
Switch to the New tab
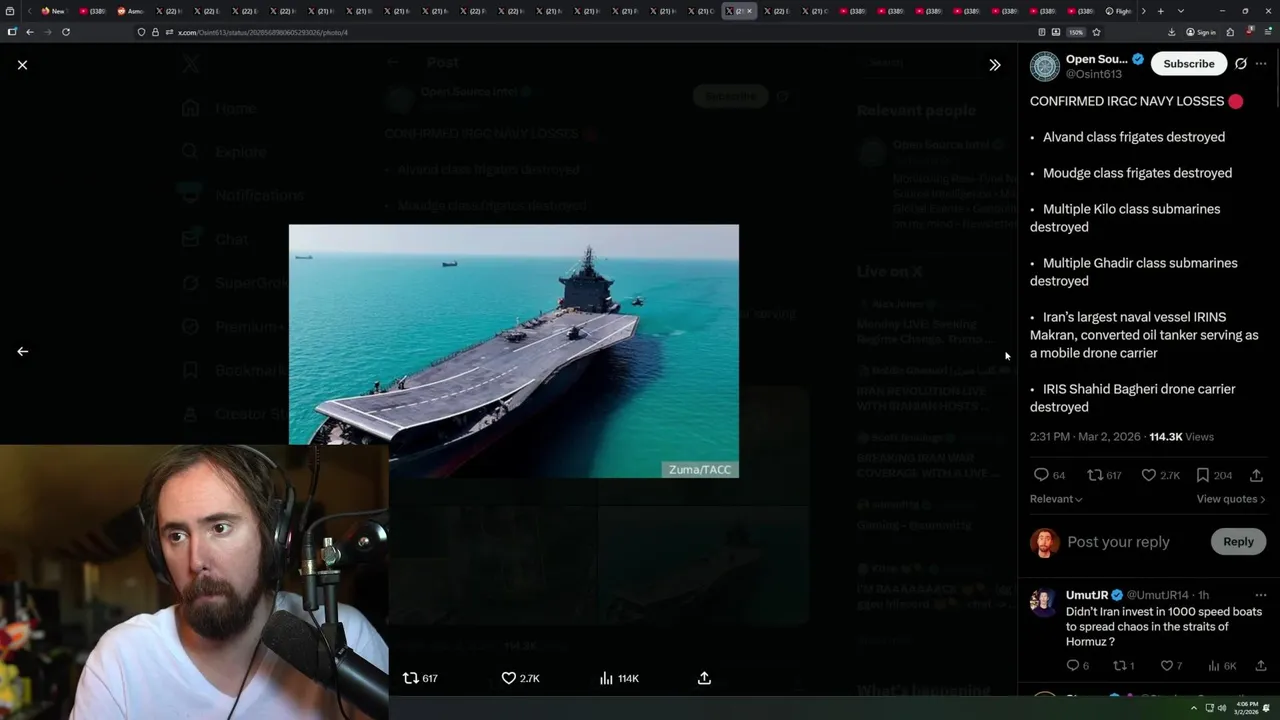(x=53, y=11)
